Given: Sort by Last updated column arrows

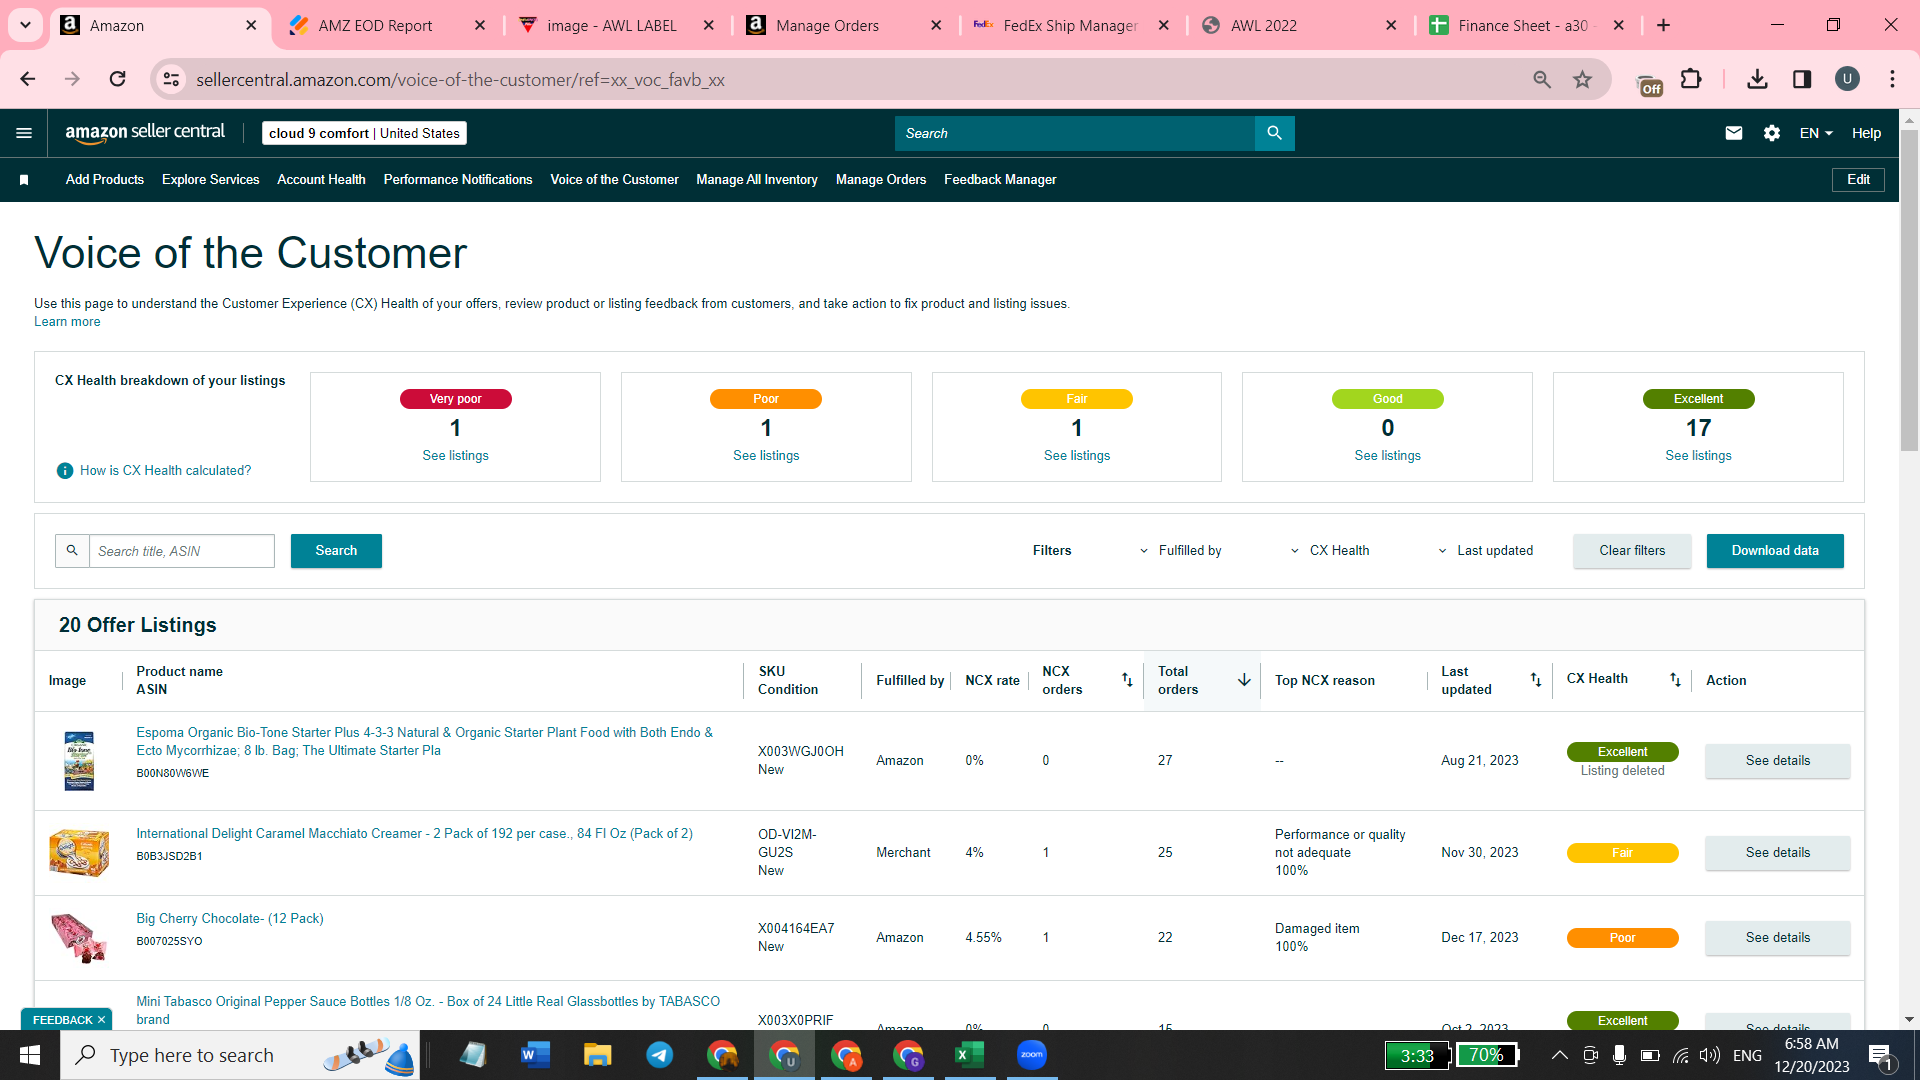Looking at the screenshot, I should tap(1536, 680).
